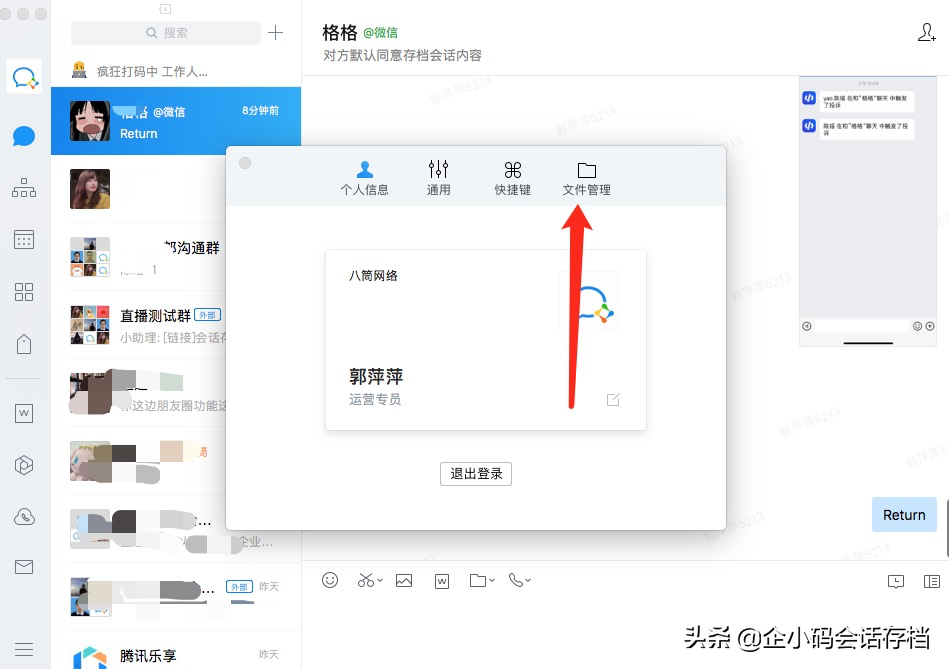Click the 对方默认同意存档会话内容 notice
949x669 pixels.
coord(402,55)
